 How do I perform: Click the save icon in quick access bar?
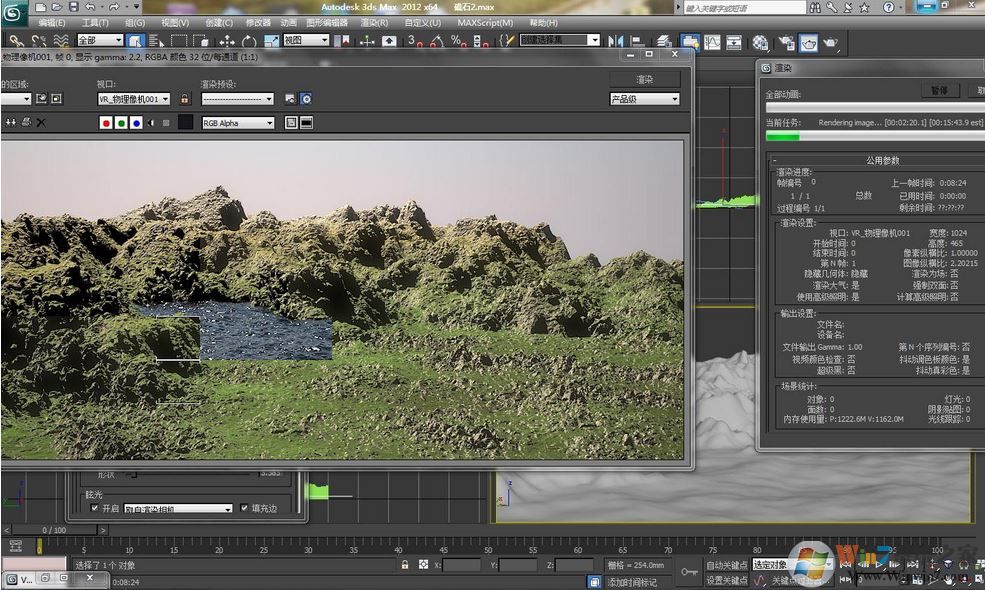coord(73,7)
